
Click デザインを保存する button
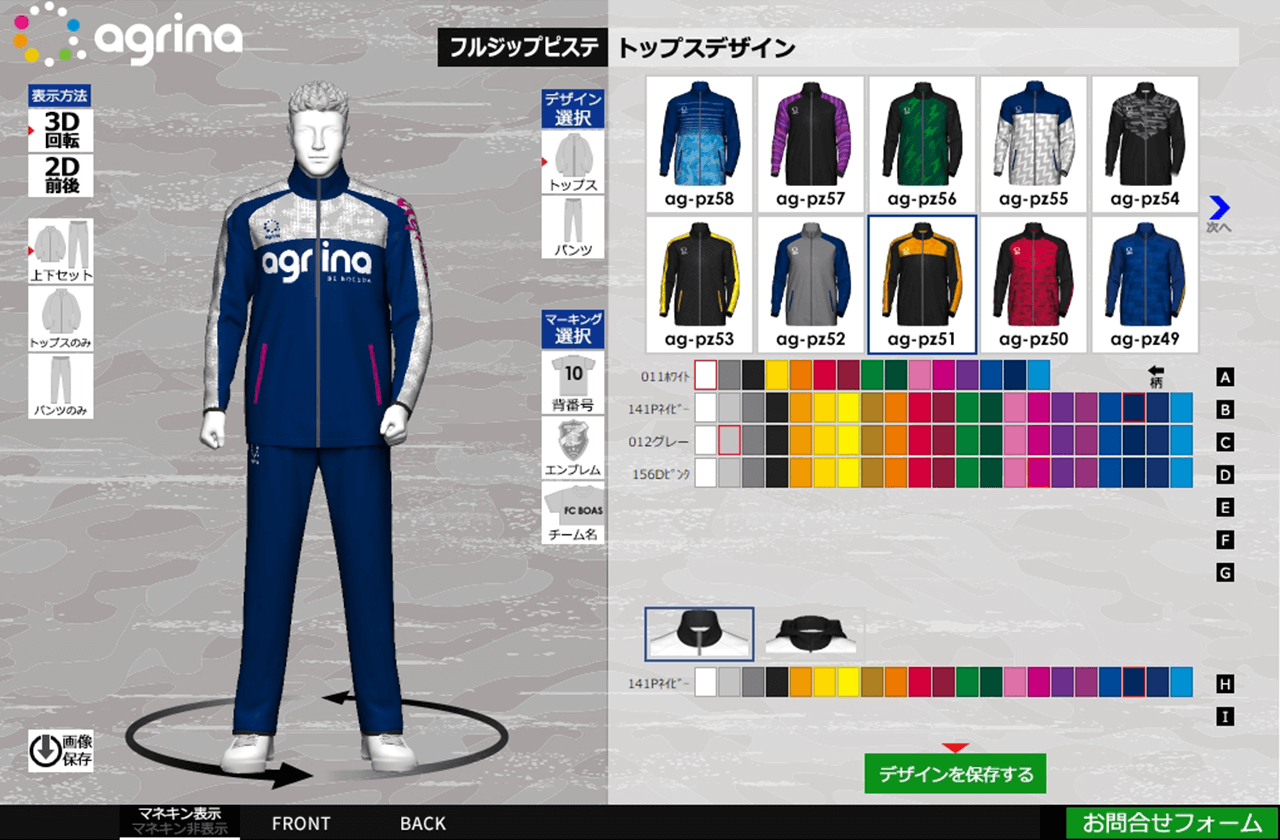955,774
